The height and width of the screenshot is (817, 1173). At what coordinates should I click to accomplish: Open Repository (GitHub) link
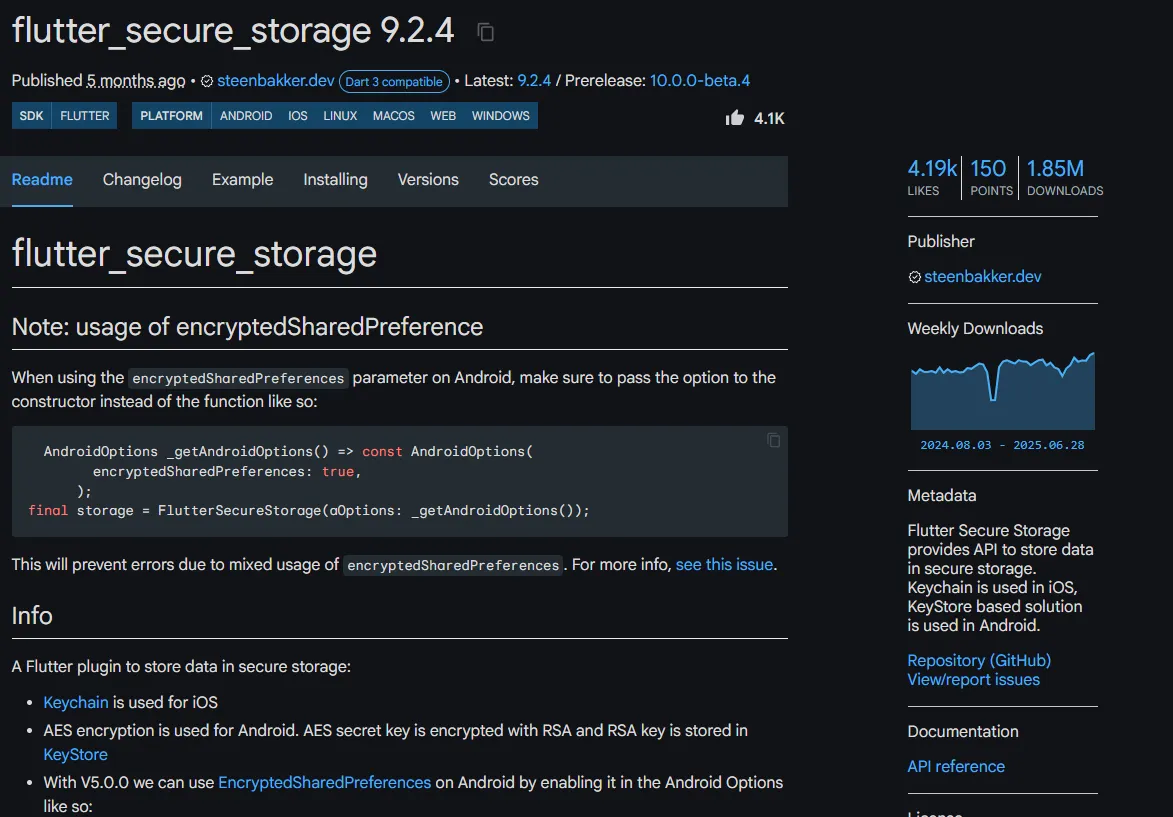[979, 661]
